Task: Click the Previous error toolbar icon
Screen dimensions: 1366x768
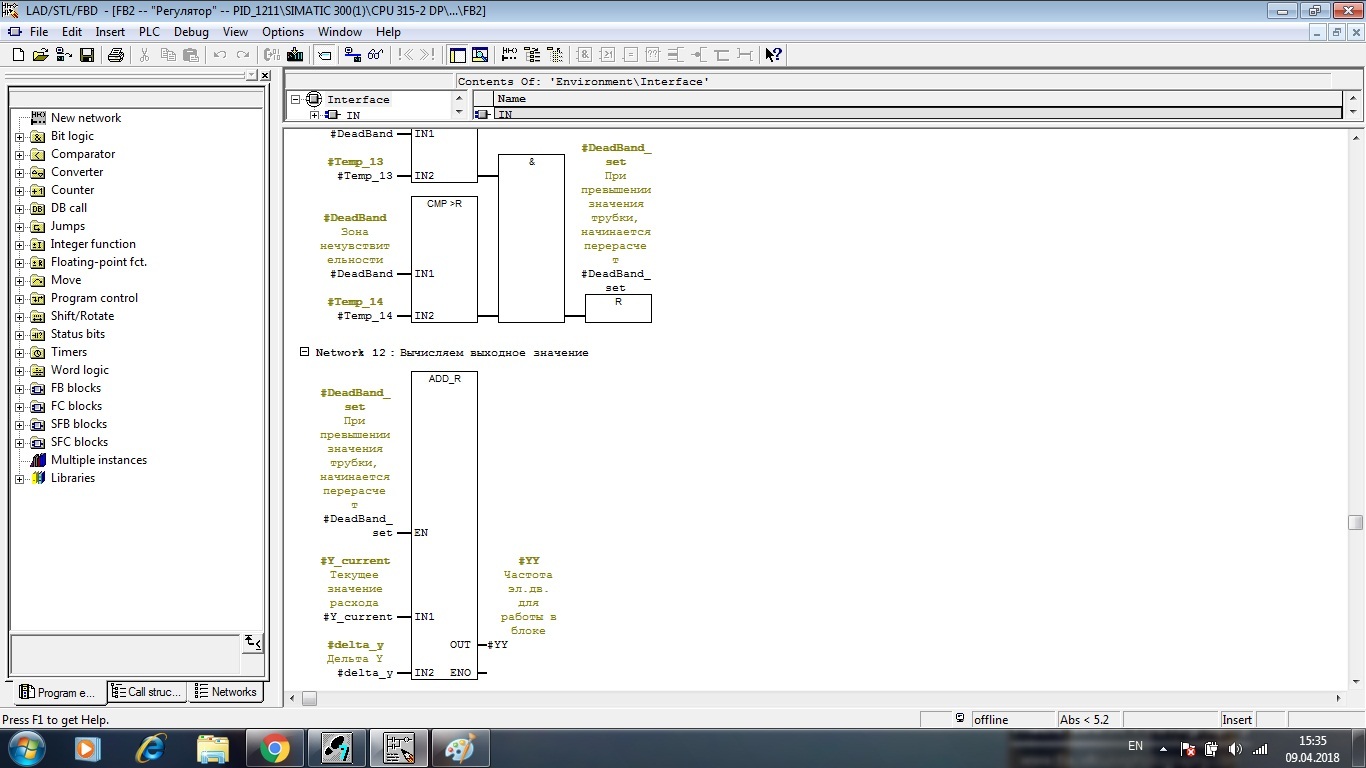Action: (x=405, y=55)
